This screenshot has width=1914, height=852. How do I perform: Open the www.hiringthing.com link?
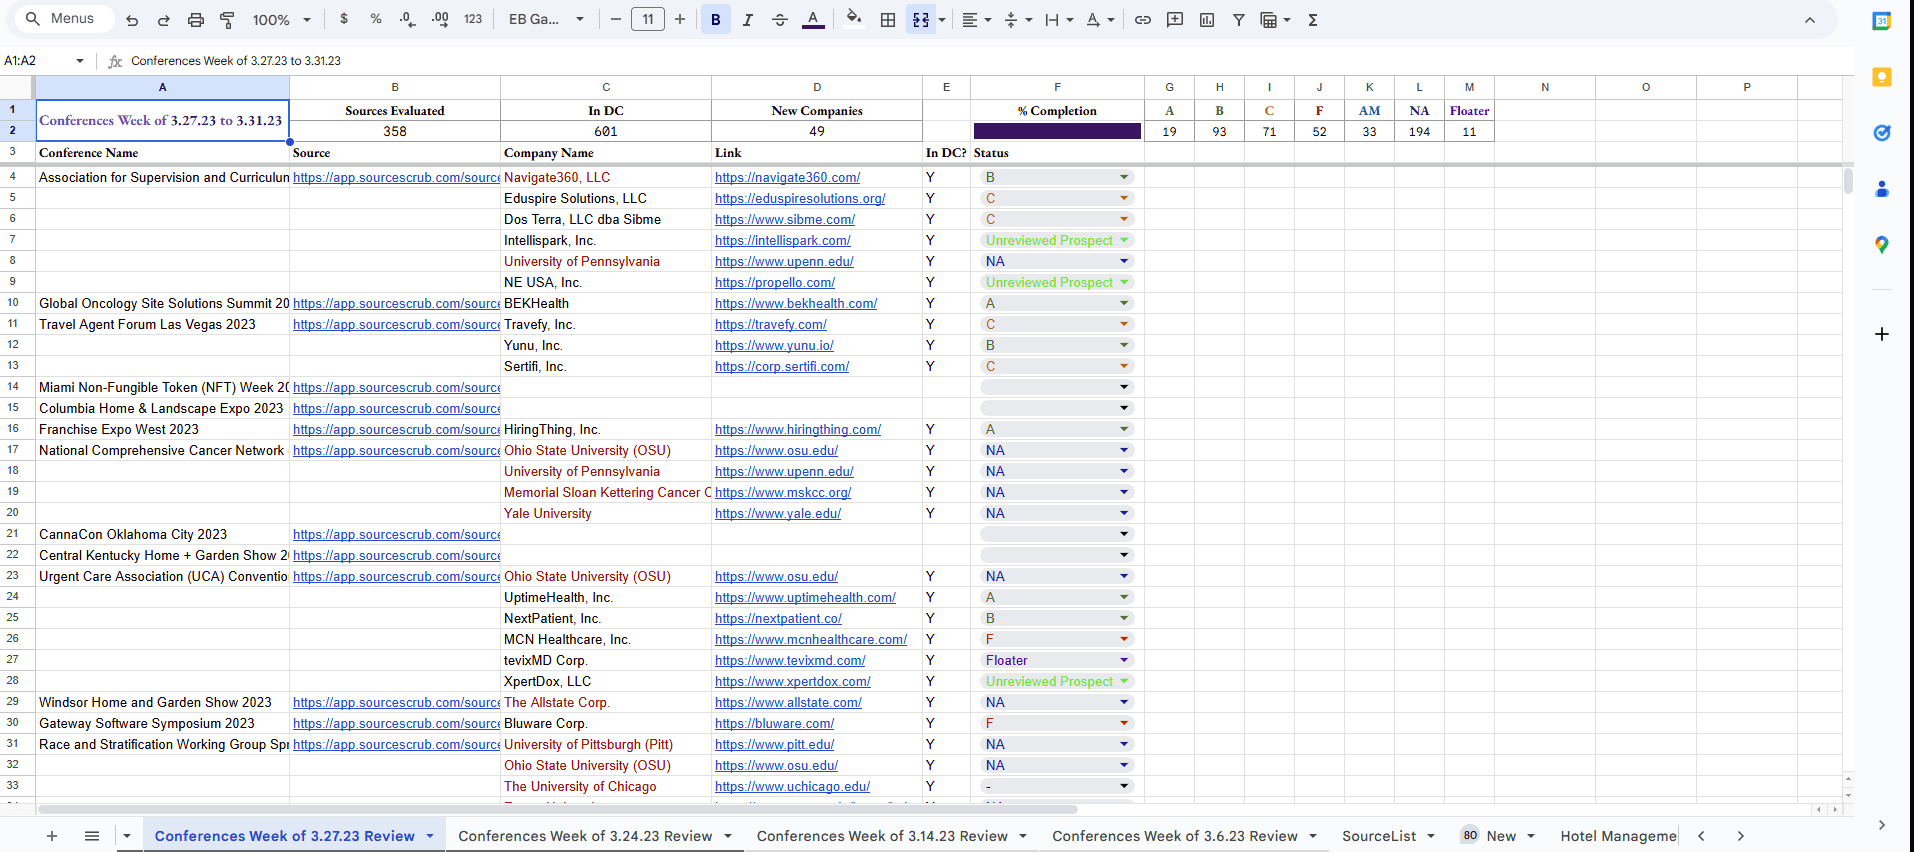(798, 430)
